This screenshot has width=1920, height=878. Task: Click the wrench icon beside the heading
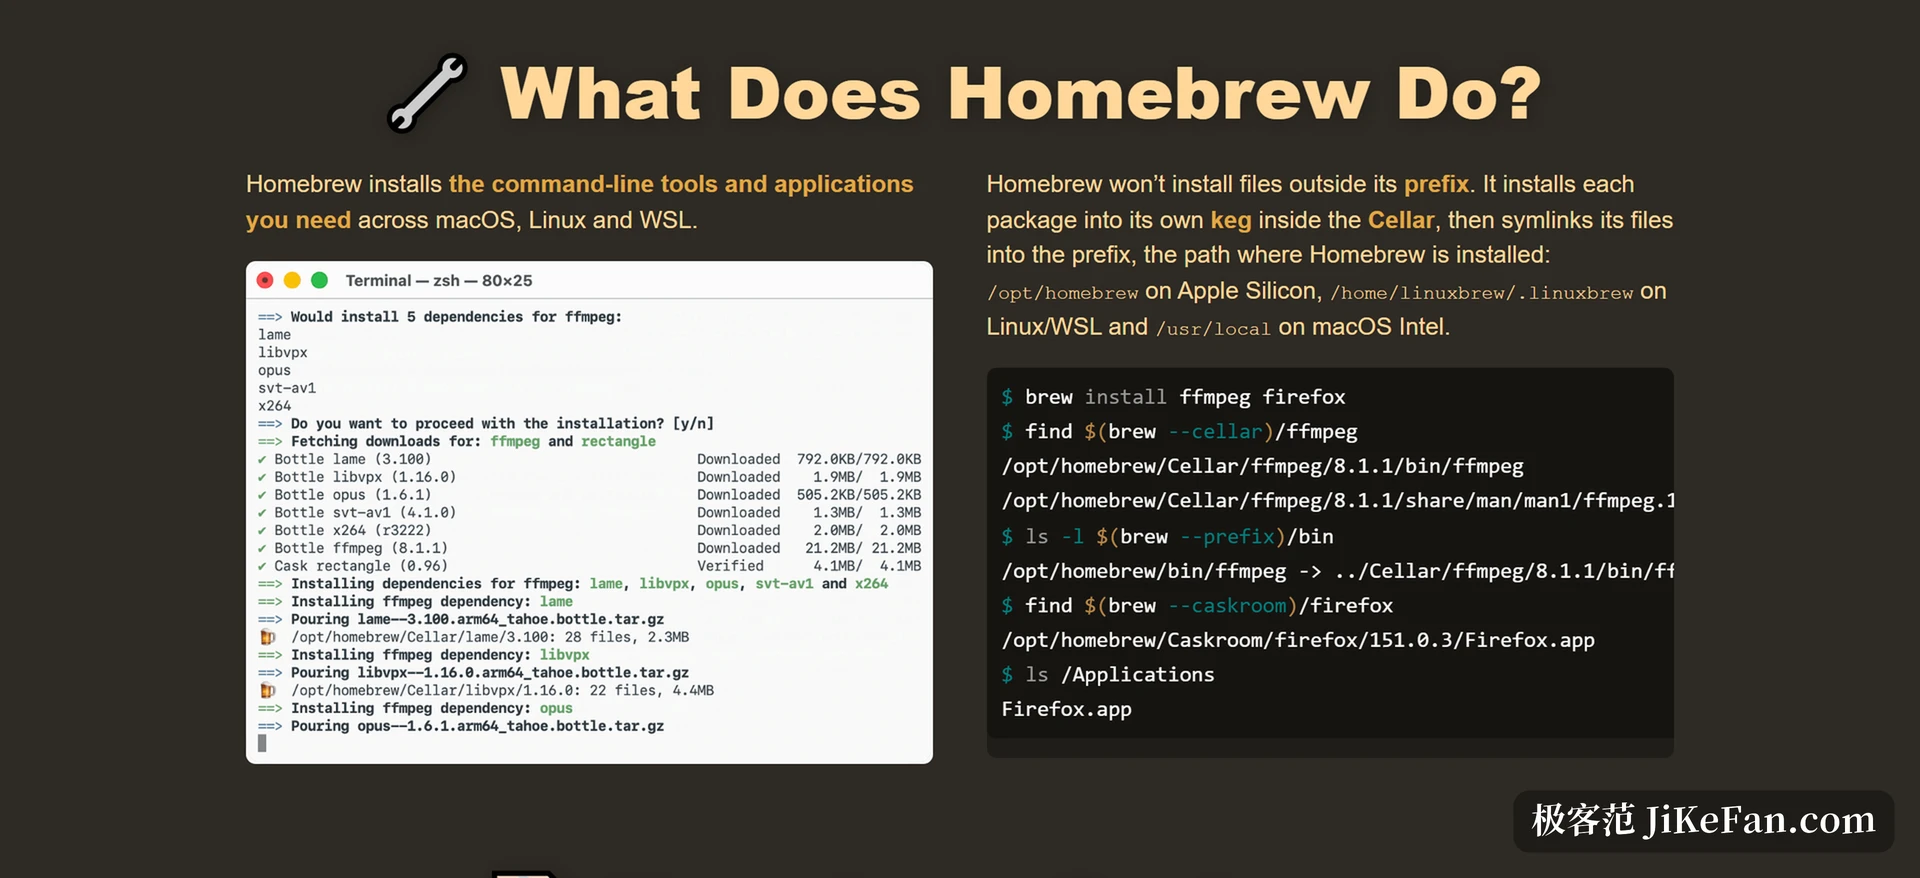pos(427,93)
